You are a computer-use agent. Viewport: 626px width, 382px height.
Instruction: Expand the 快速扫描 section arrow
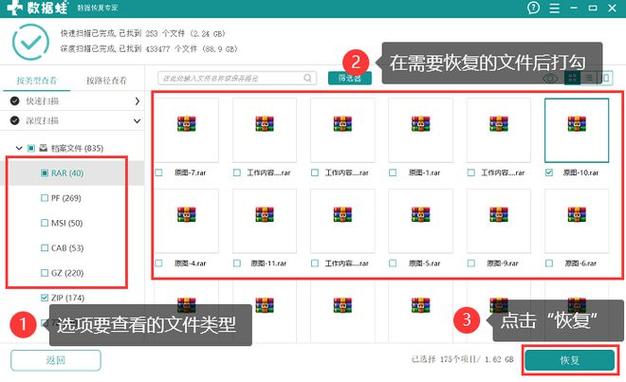point(137,101)
